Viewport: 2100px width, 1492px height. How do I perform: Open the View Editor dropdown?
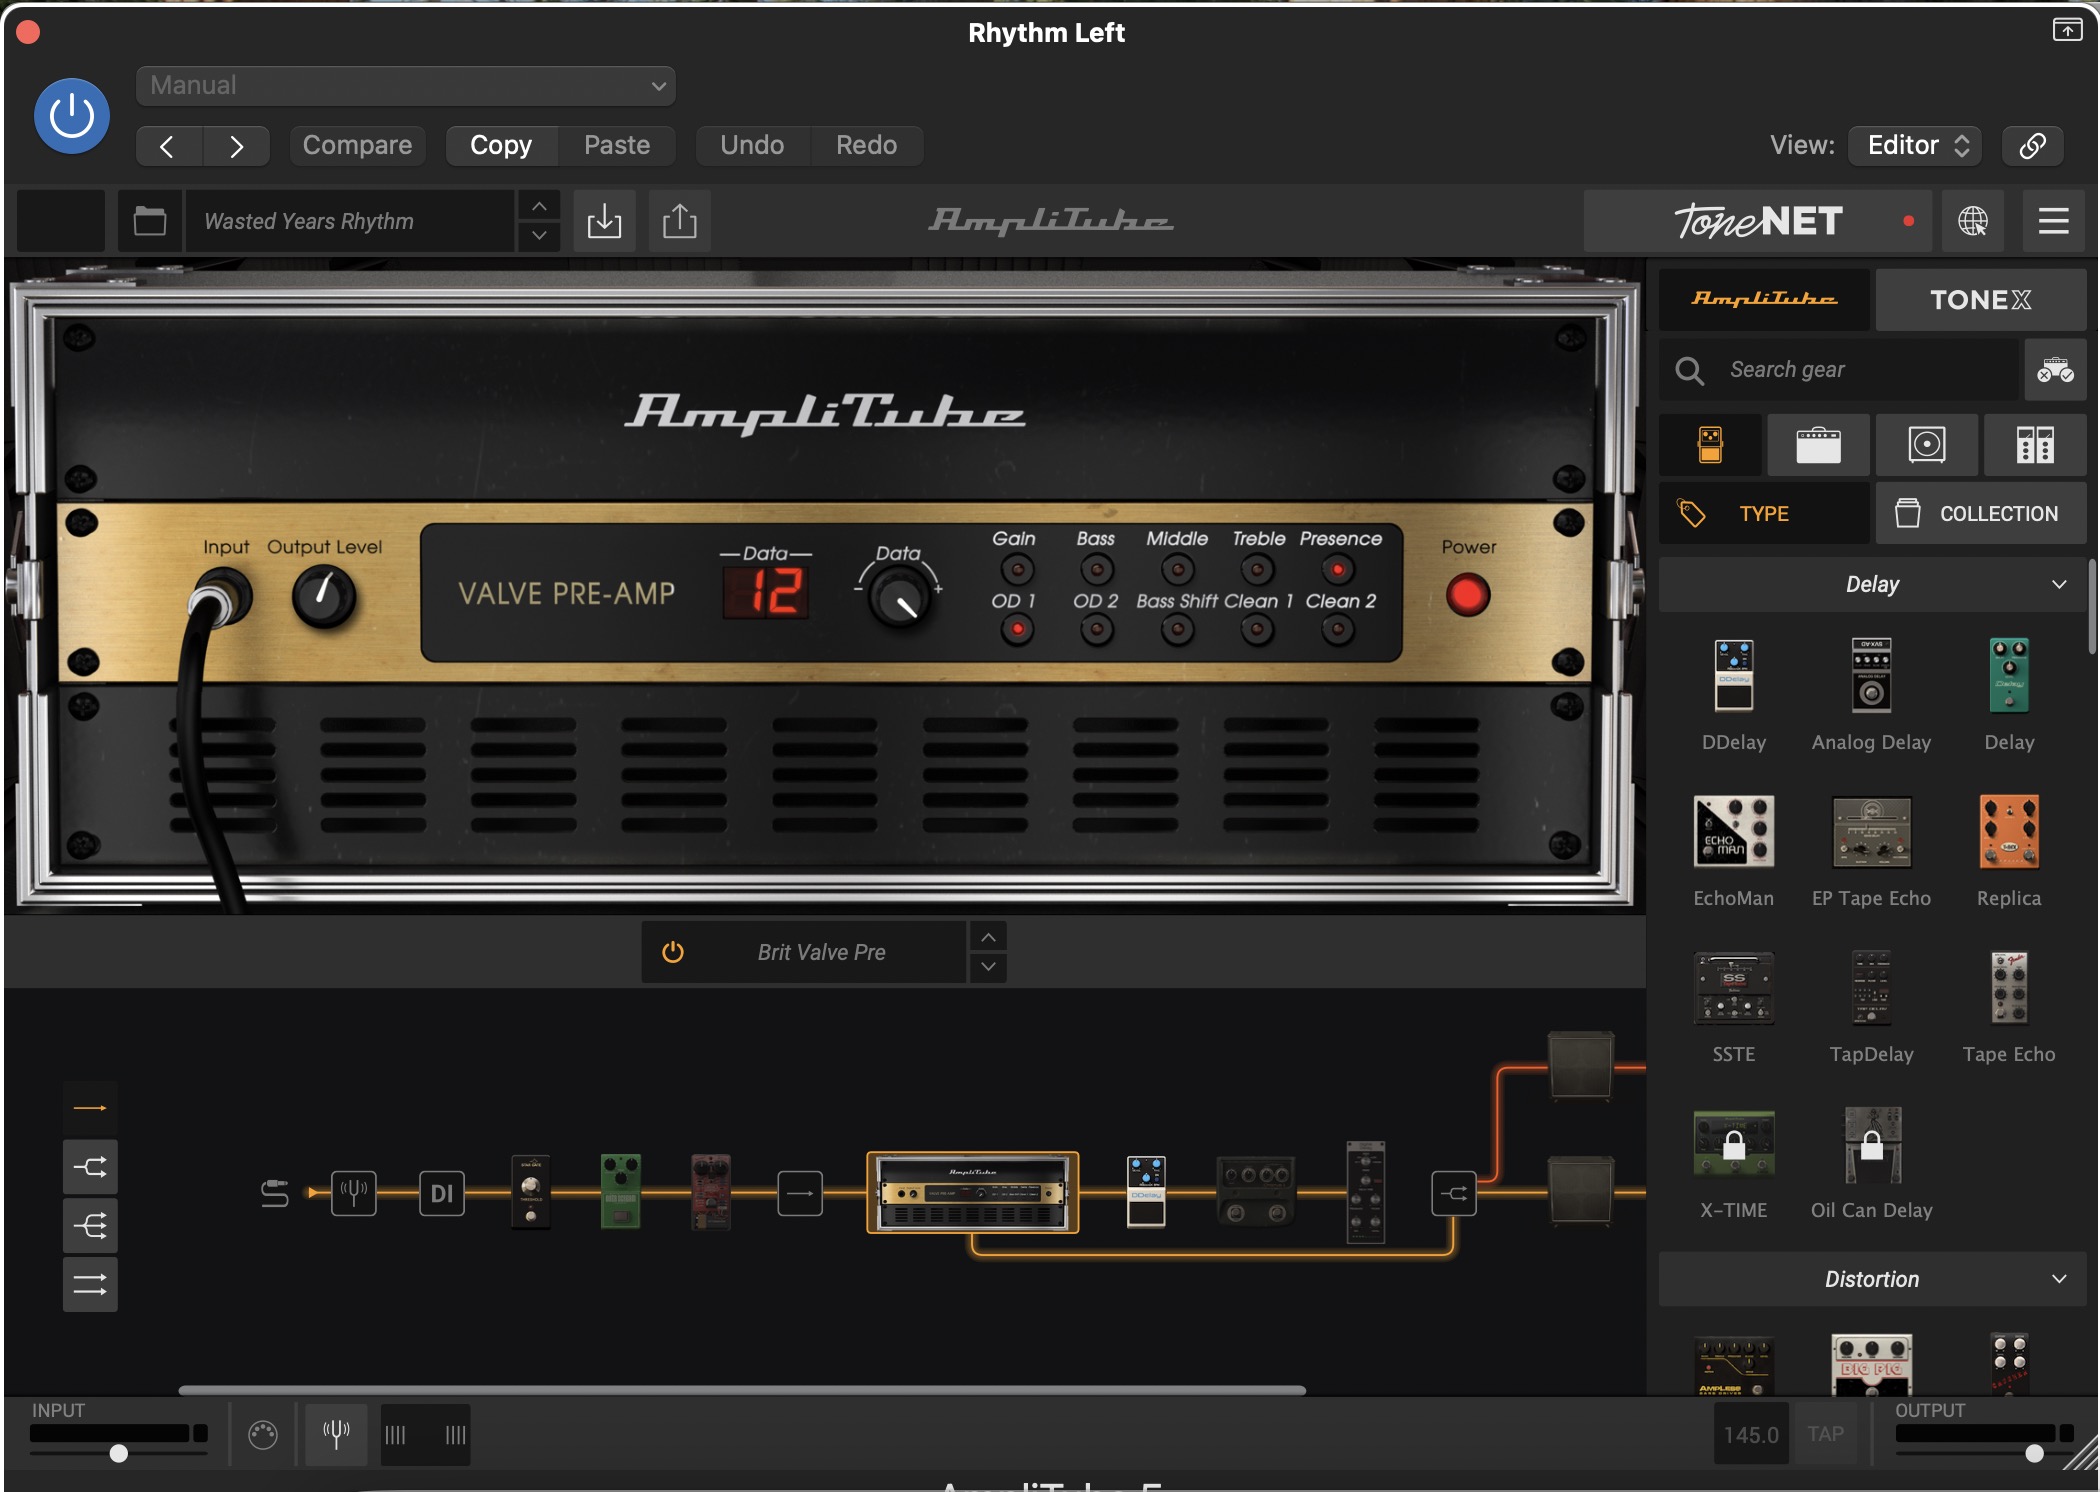click(x=1916, y=146)
